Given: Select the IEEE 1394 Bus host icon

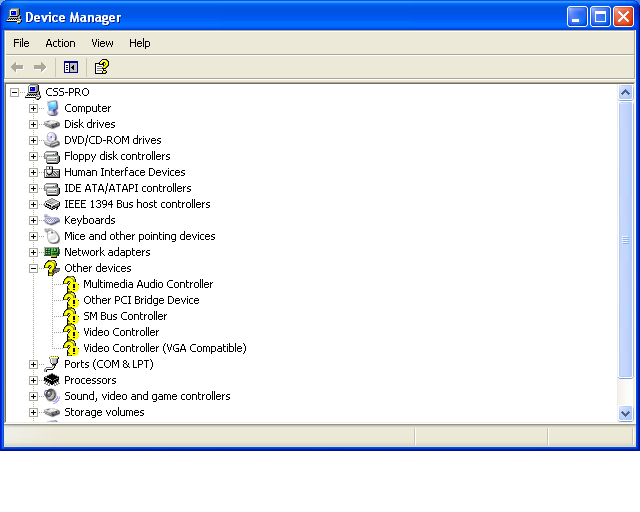Looking at the screenshot, I should point(52,204).
